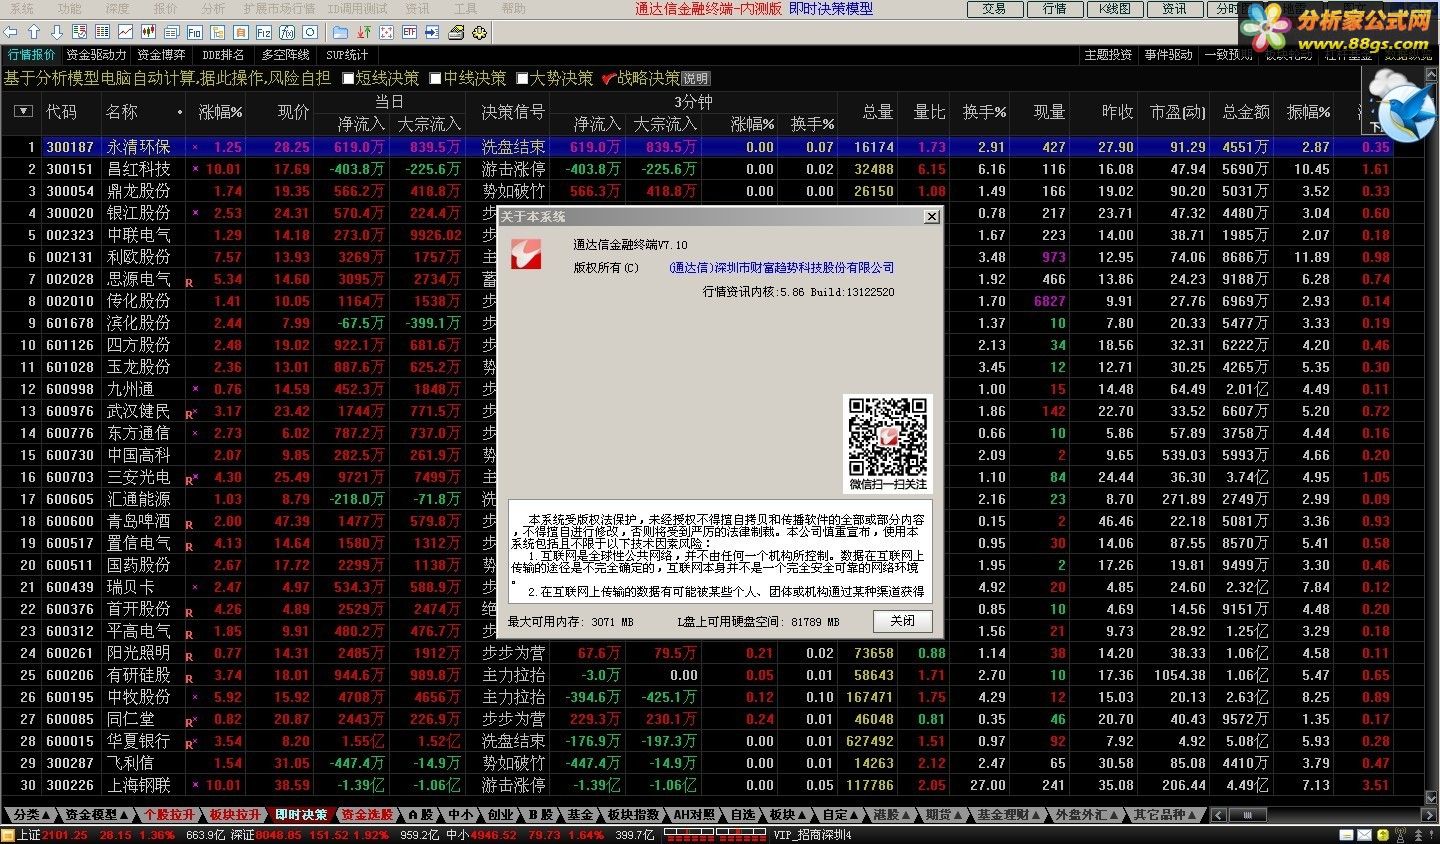1440x844 pixels.
Task: Click the red-green sort arrows icon
Action: tap(364, 33)
